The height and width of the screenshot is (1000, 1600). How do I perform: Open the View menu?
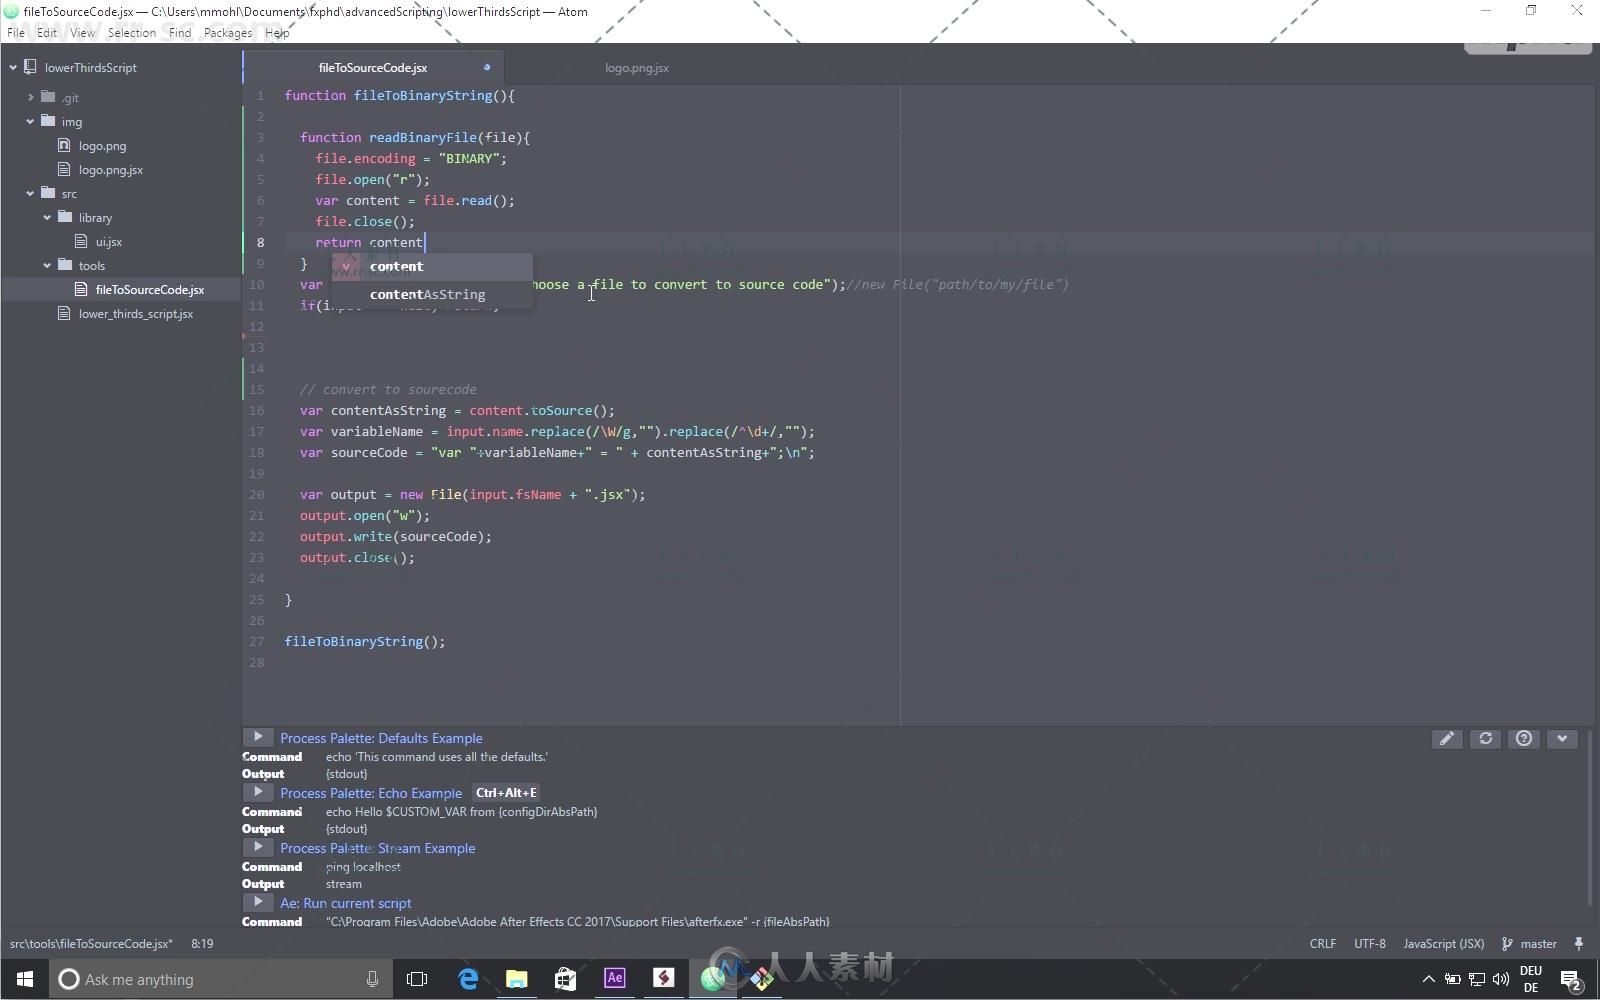(x=83, y=32)
